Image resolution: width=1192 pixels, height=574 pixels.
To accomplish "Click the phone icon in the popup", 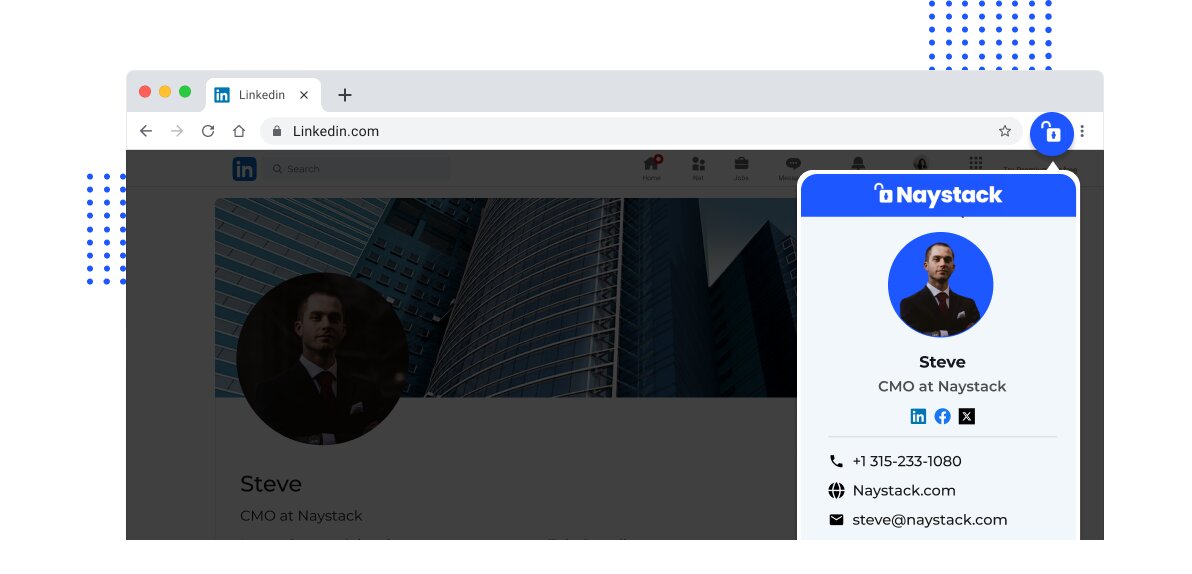I will click(836, 461).
